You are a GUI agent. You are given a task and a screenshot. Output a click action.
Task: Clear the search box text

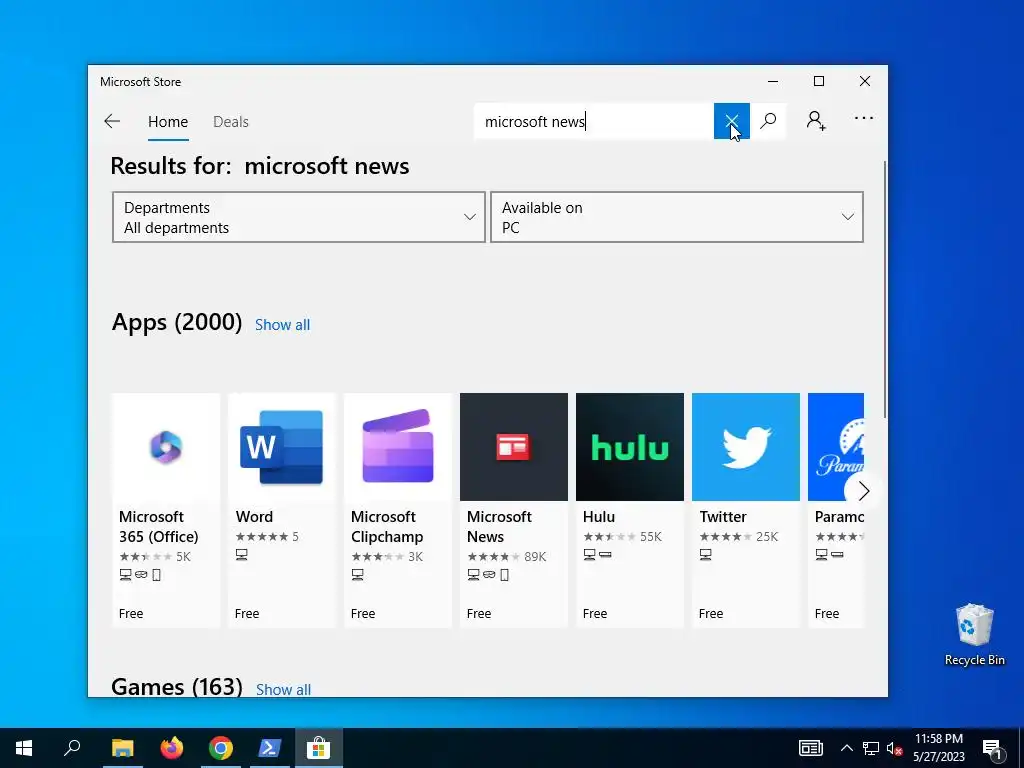731,121
